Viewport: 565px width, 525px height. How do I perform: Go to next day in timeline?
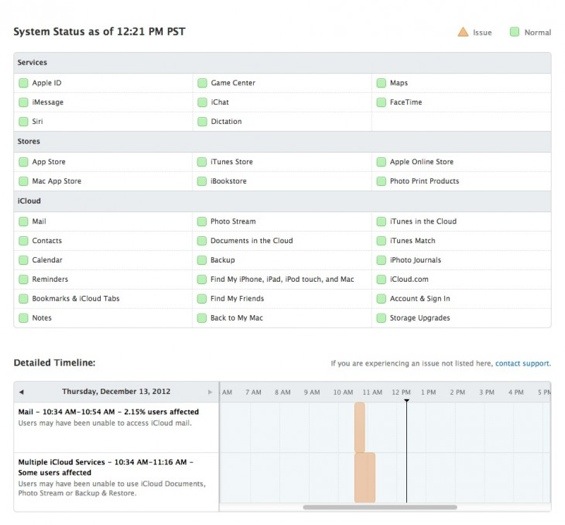pyautogui.click(x=210, y=392)
